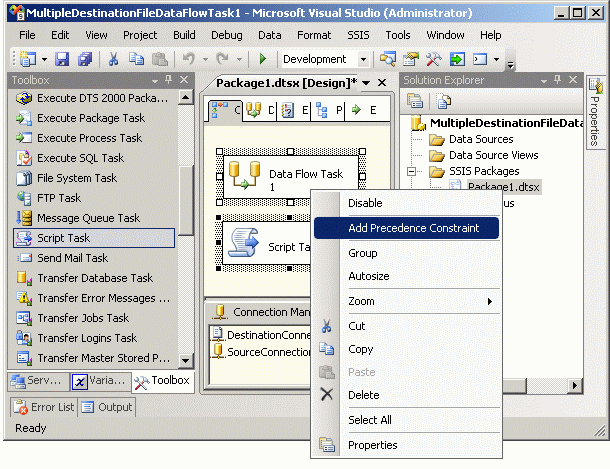Select Execute SQL Task in the toolbox
This screenshot has height=469, width=610.
pyautogui.click(x=93, y=158)
